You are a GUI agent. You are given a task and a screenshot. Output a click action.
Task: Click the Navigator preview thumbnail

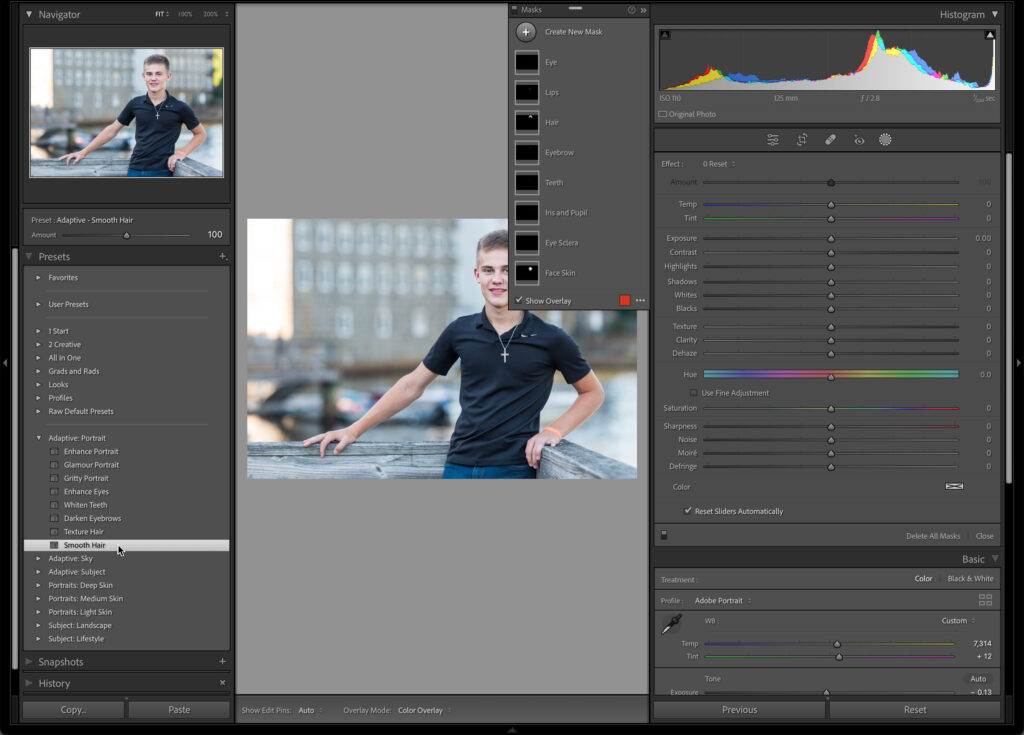[126, 112]
